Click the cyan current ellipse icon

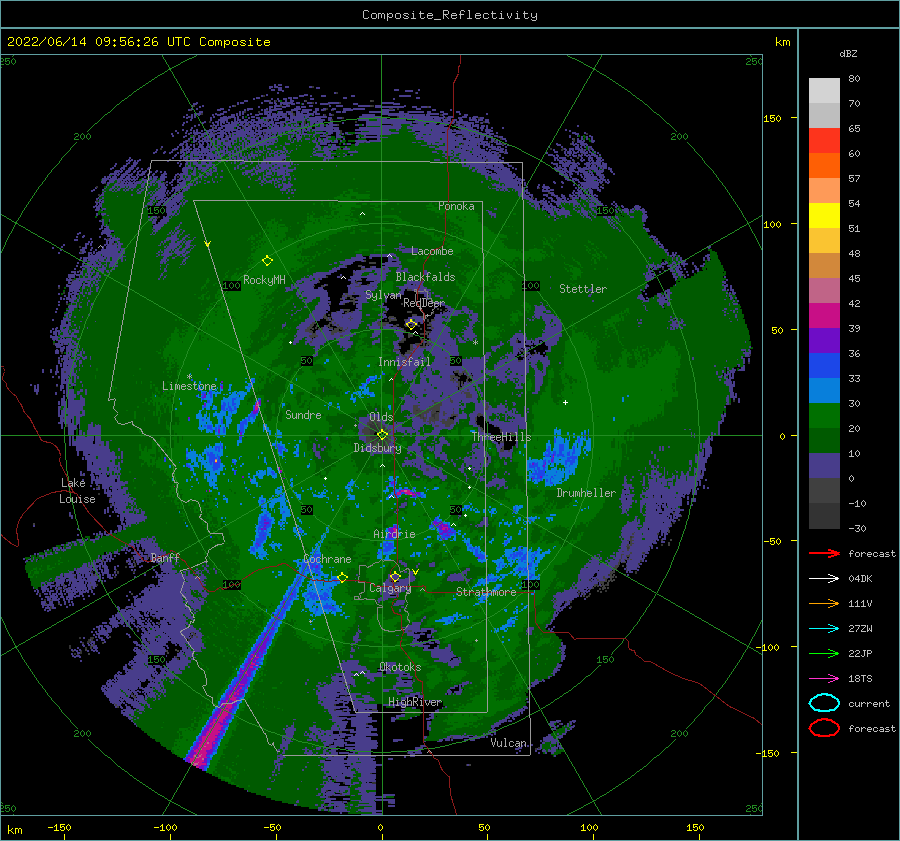point(824,703)
